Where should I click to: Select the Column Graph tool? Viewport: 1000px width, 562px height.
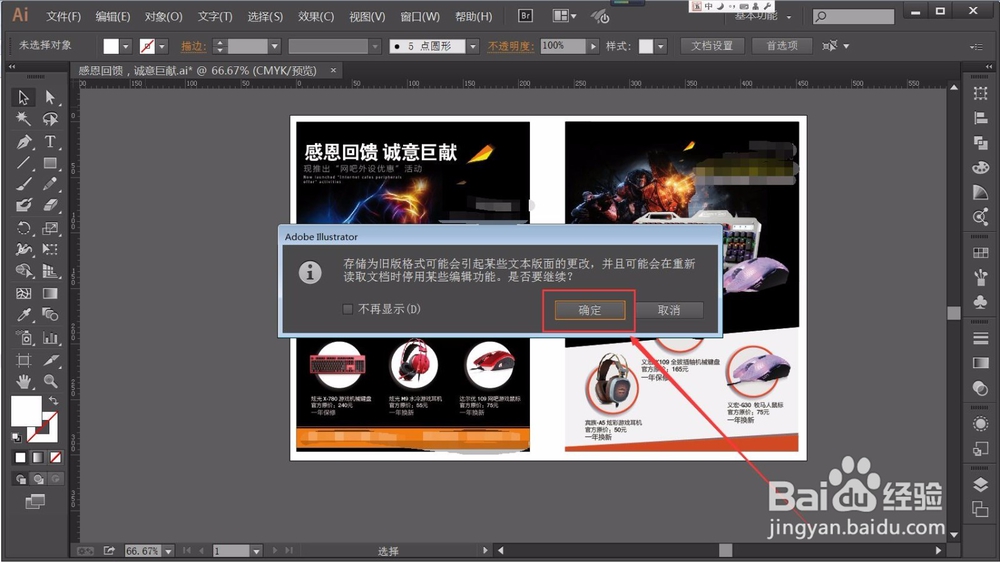coord(50,337)
